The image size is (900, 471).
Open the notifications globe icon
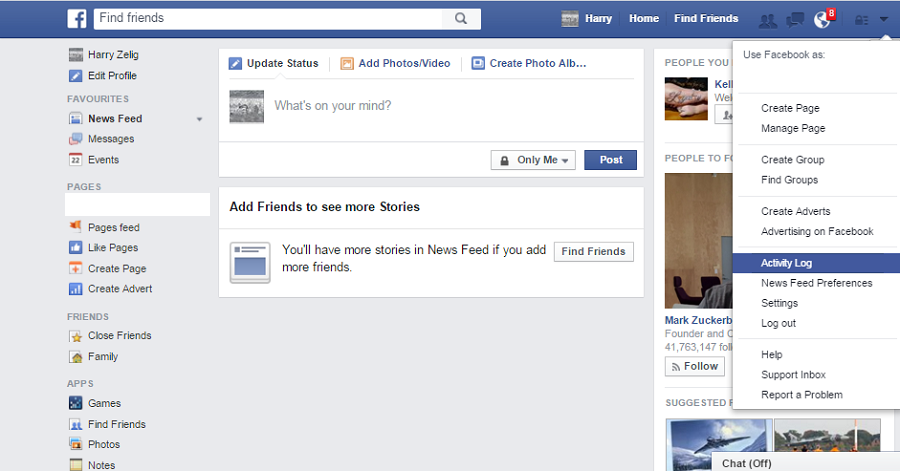tap(822, 20)
